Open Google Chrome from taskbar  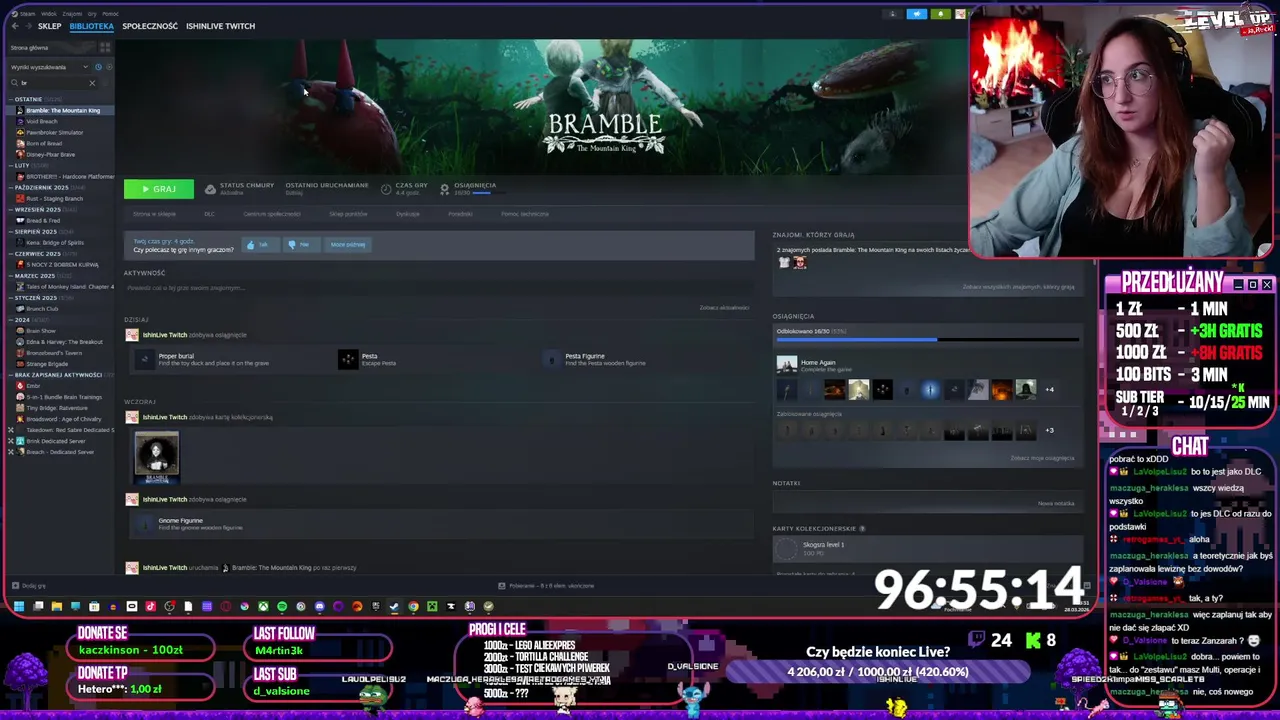[413, 606]
